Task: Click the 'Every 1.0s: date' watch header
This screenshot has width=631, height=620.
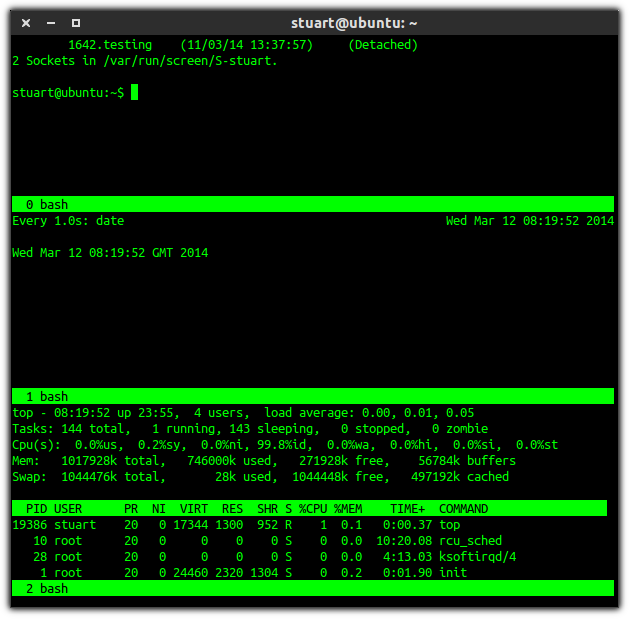Action: (68, 220)
